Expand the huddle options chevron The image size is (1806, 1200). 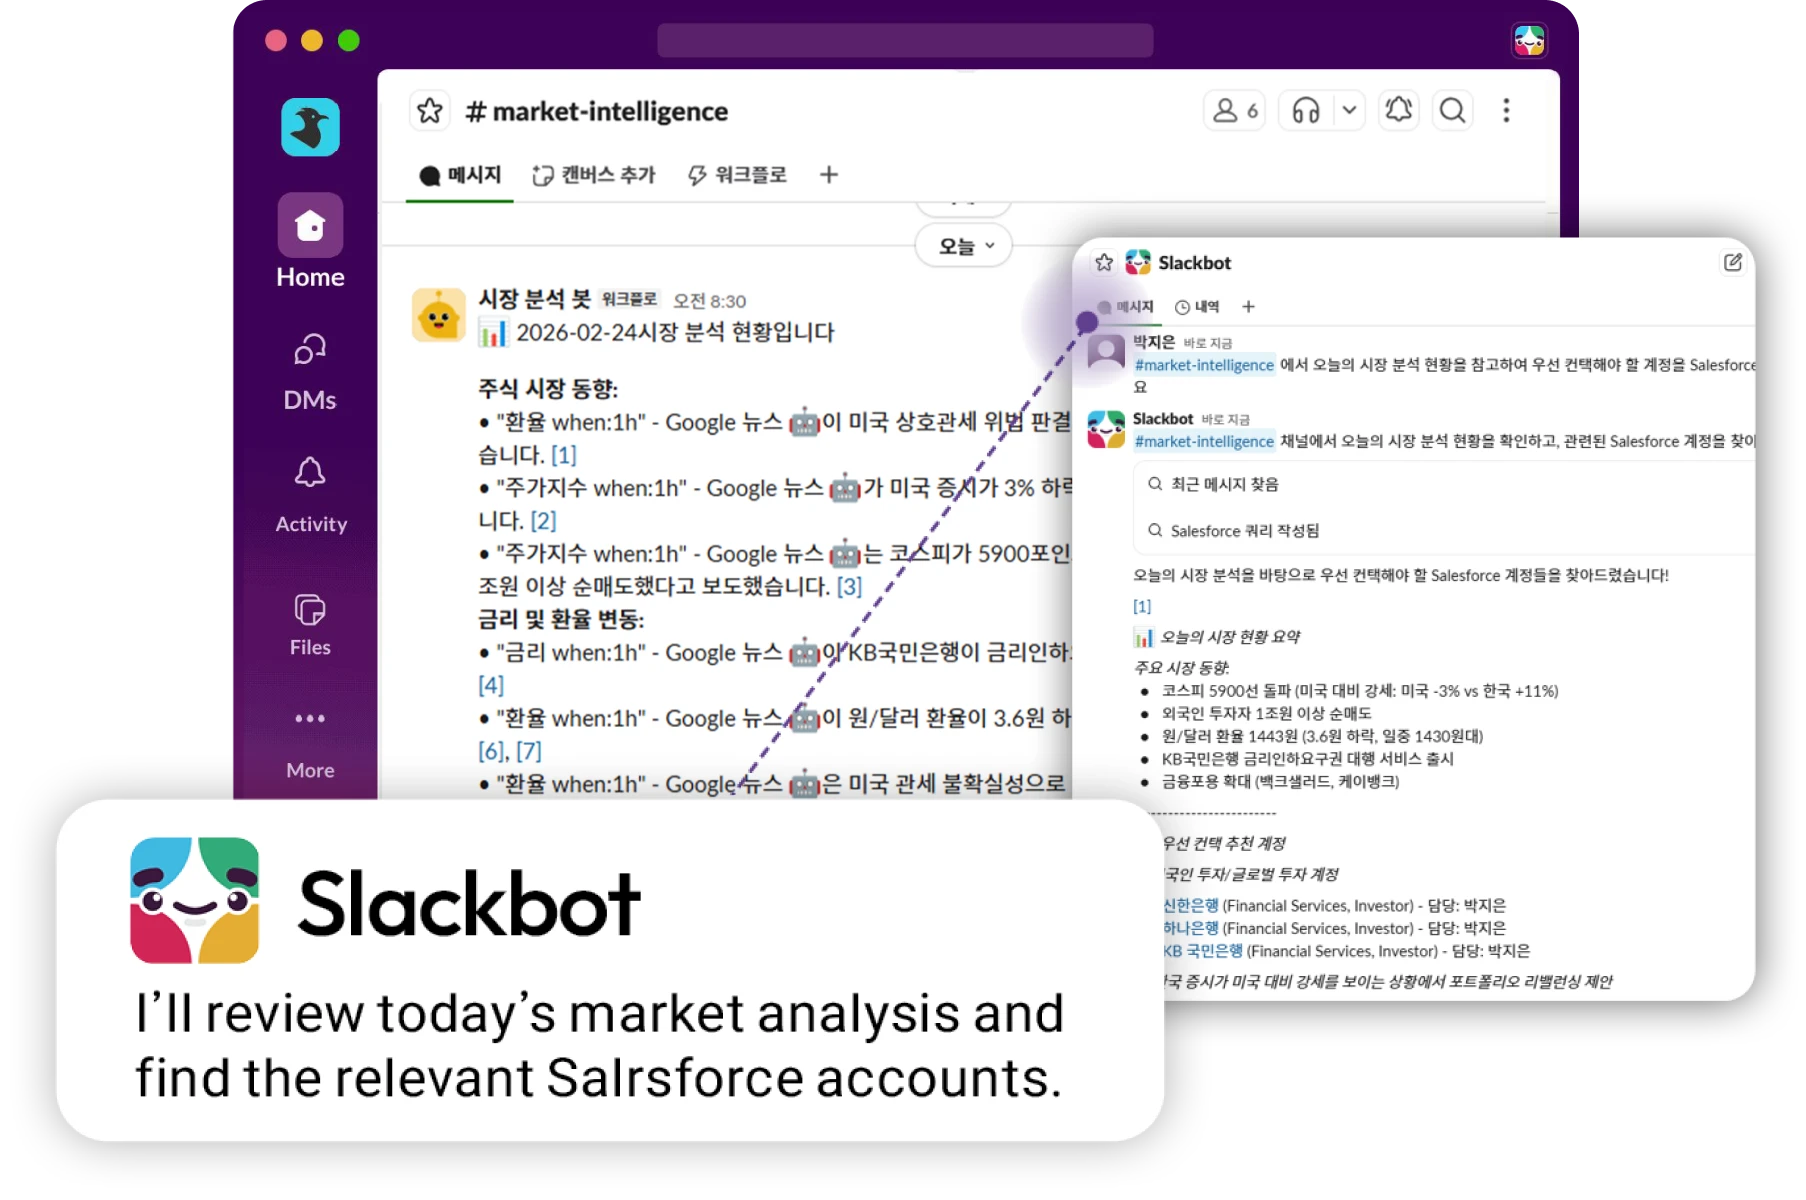[x=1349, y=110]
